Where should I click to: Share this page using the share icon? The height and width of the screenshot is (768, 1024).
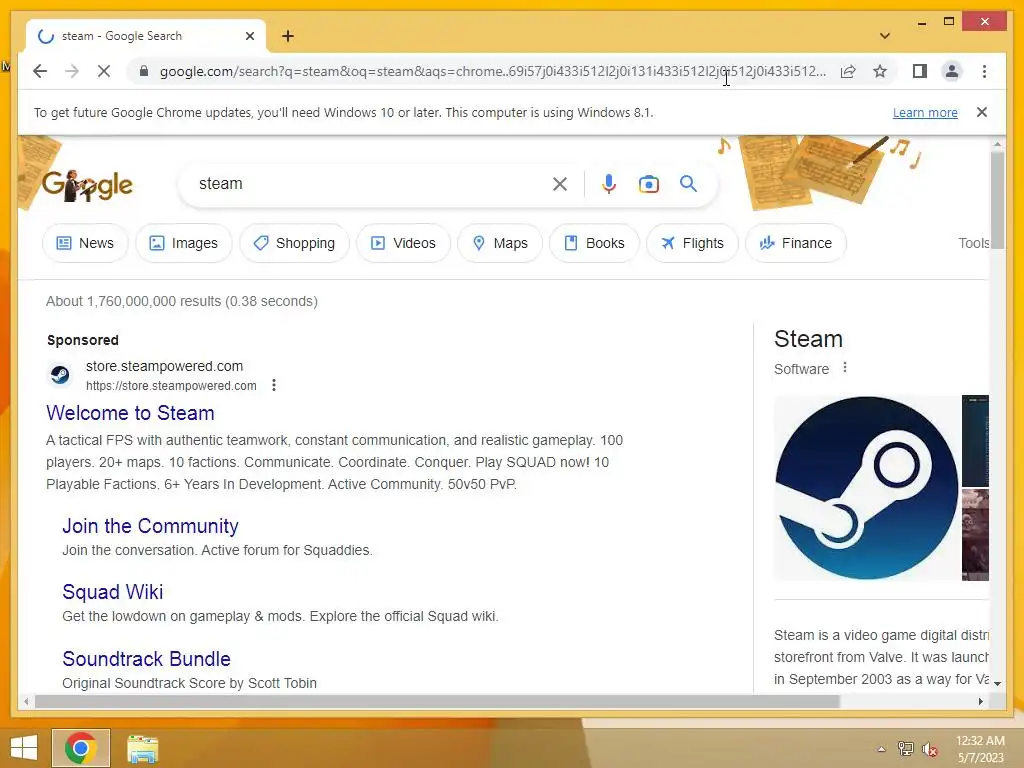point(848,71)
